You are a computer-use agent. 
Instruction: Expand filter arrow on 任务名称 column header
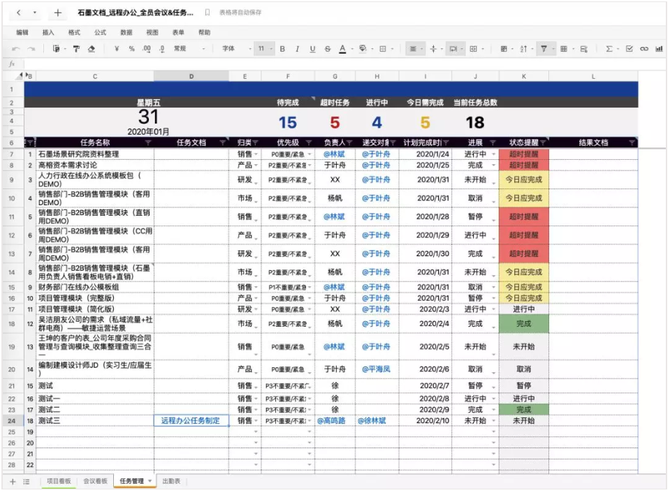tap(148, 143)
